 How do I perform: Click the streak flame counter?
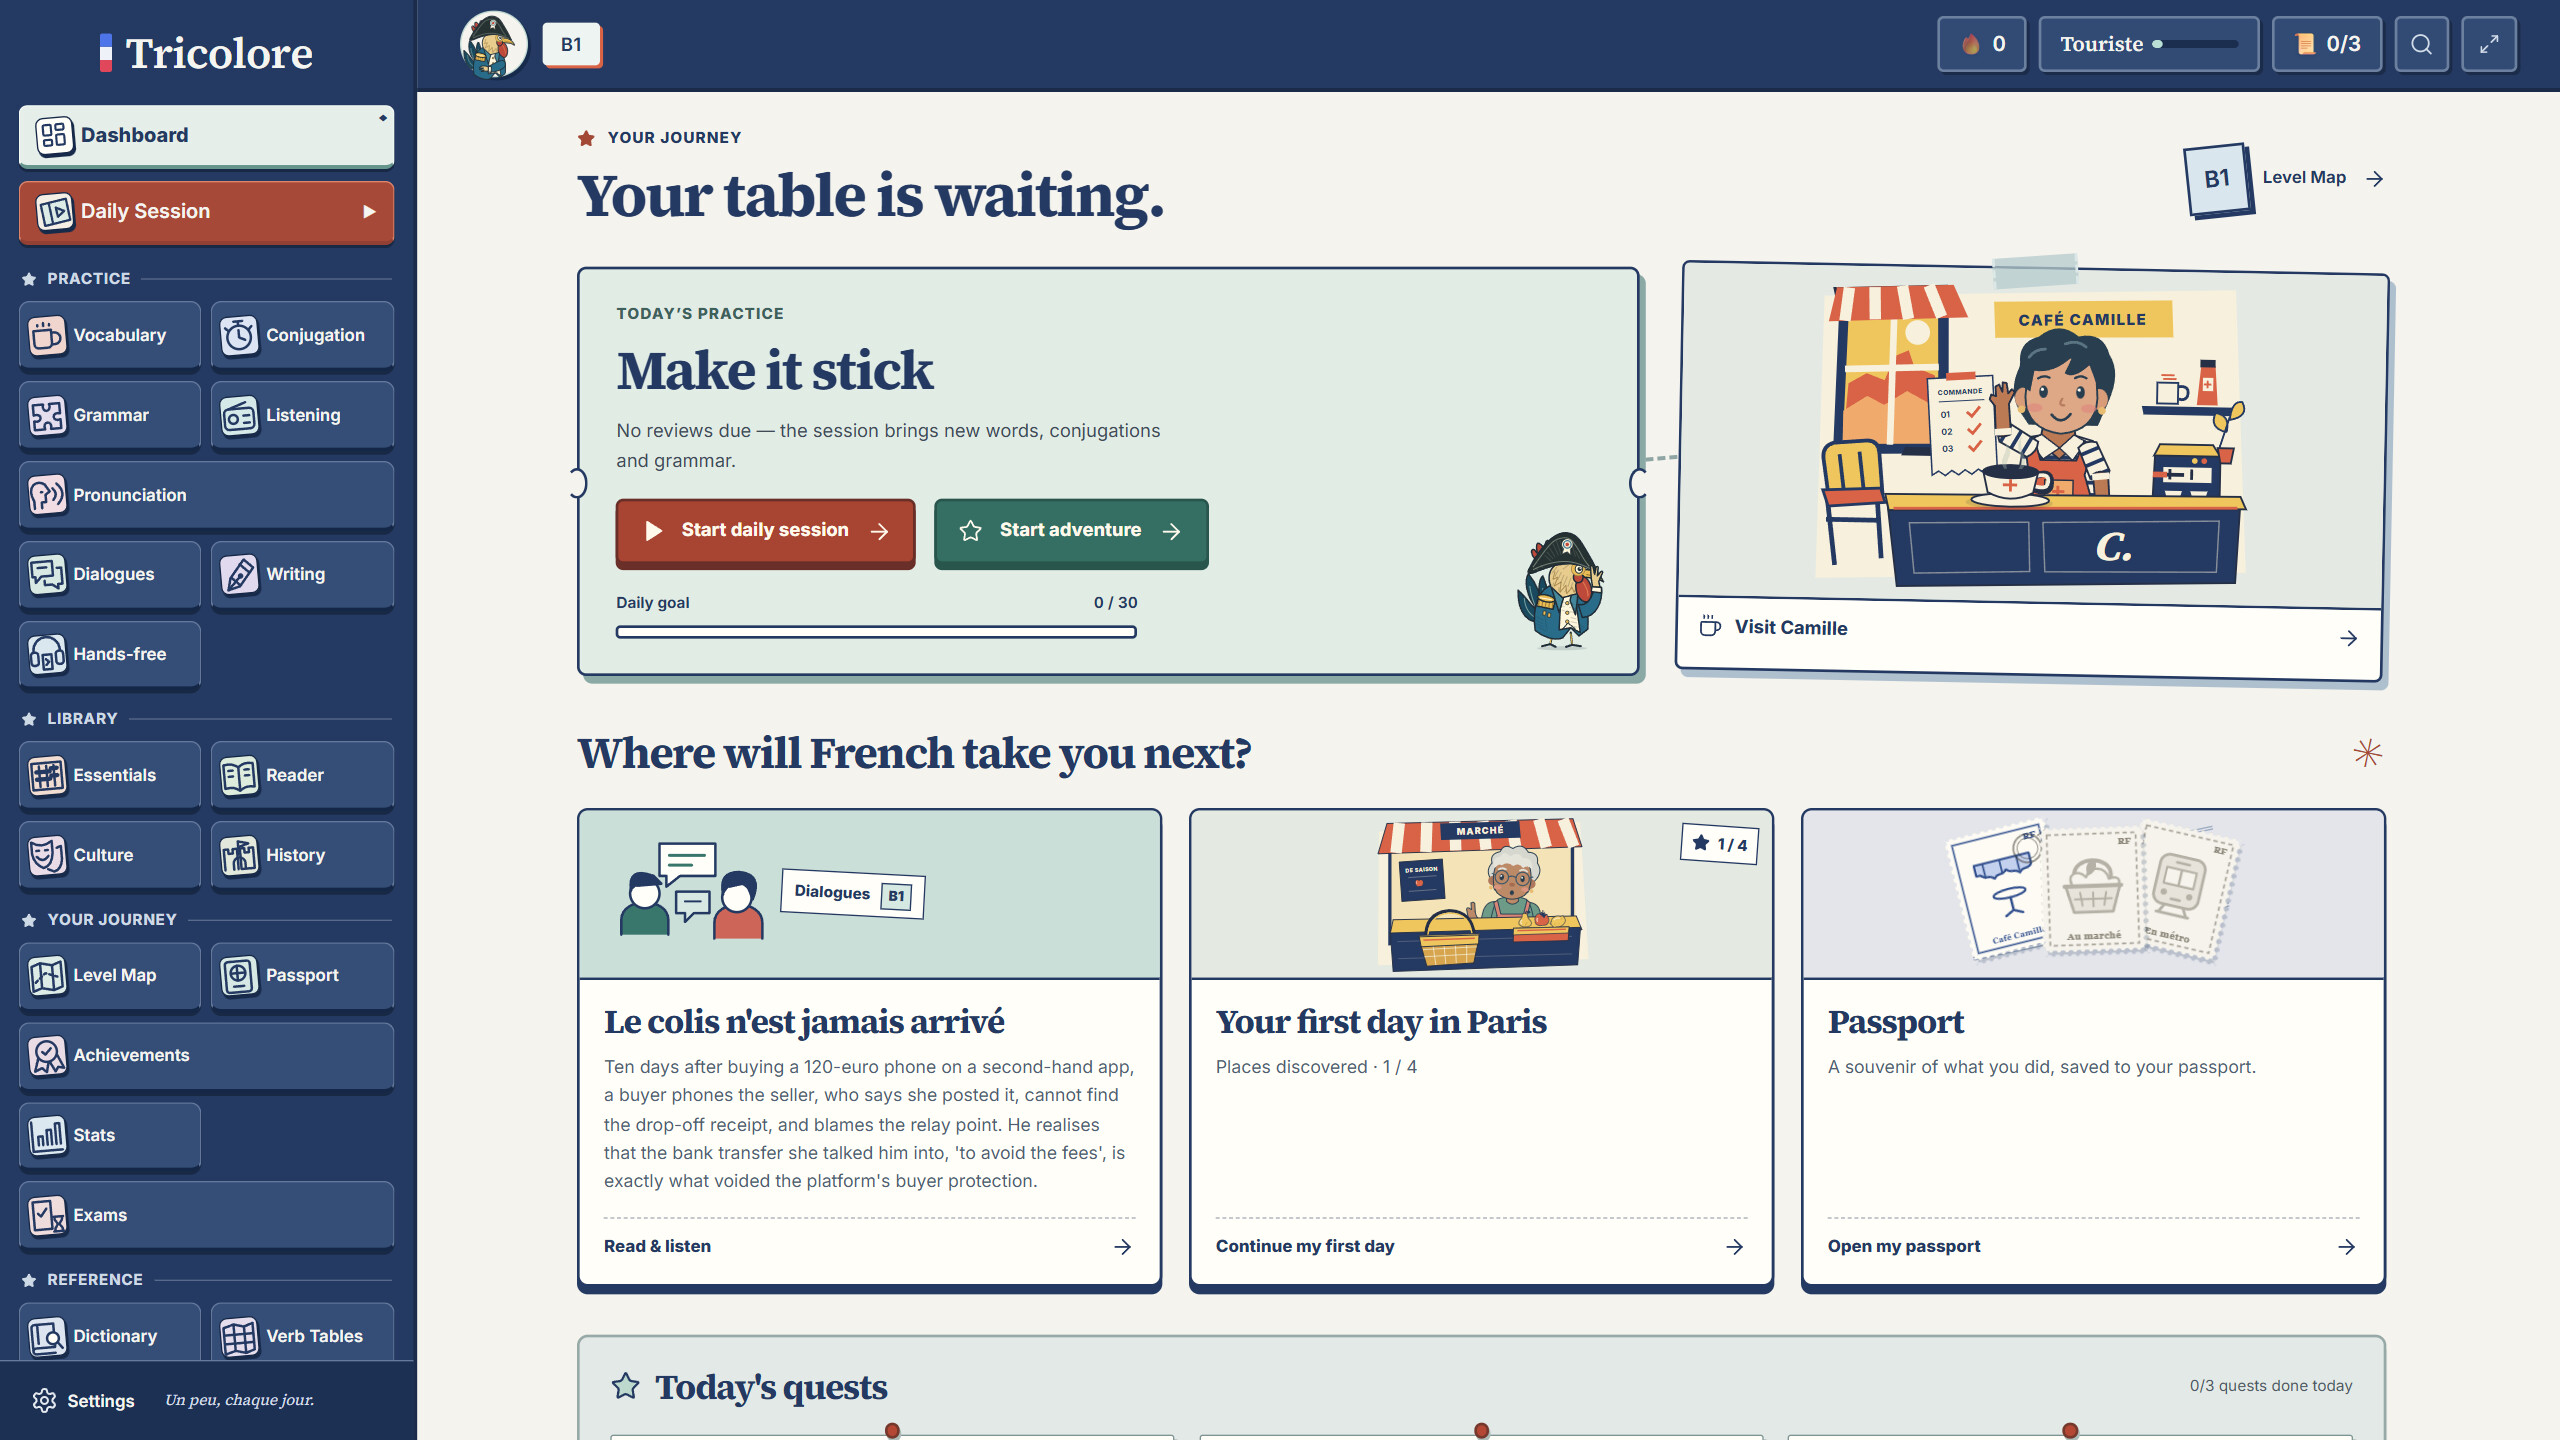1981,44
